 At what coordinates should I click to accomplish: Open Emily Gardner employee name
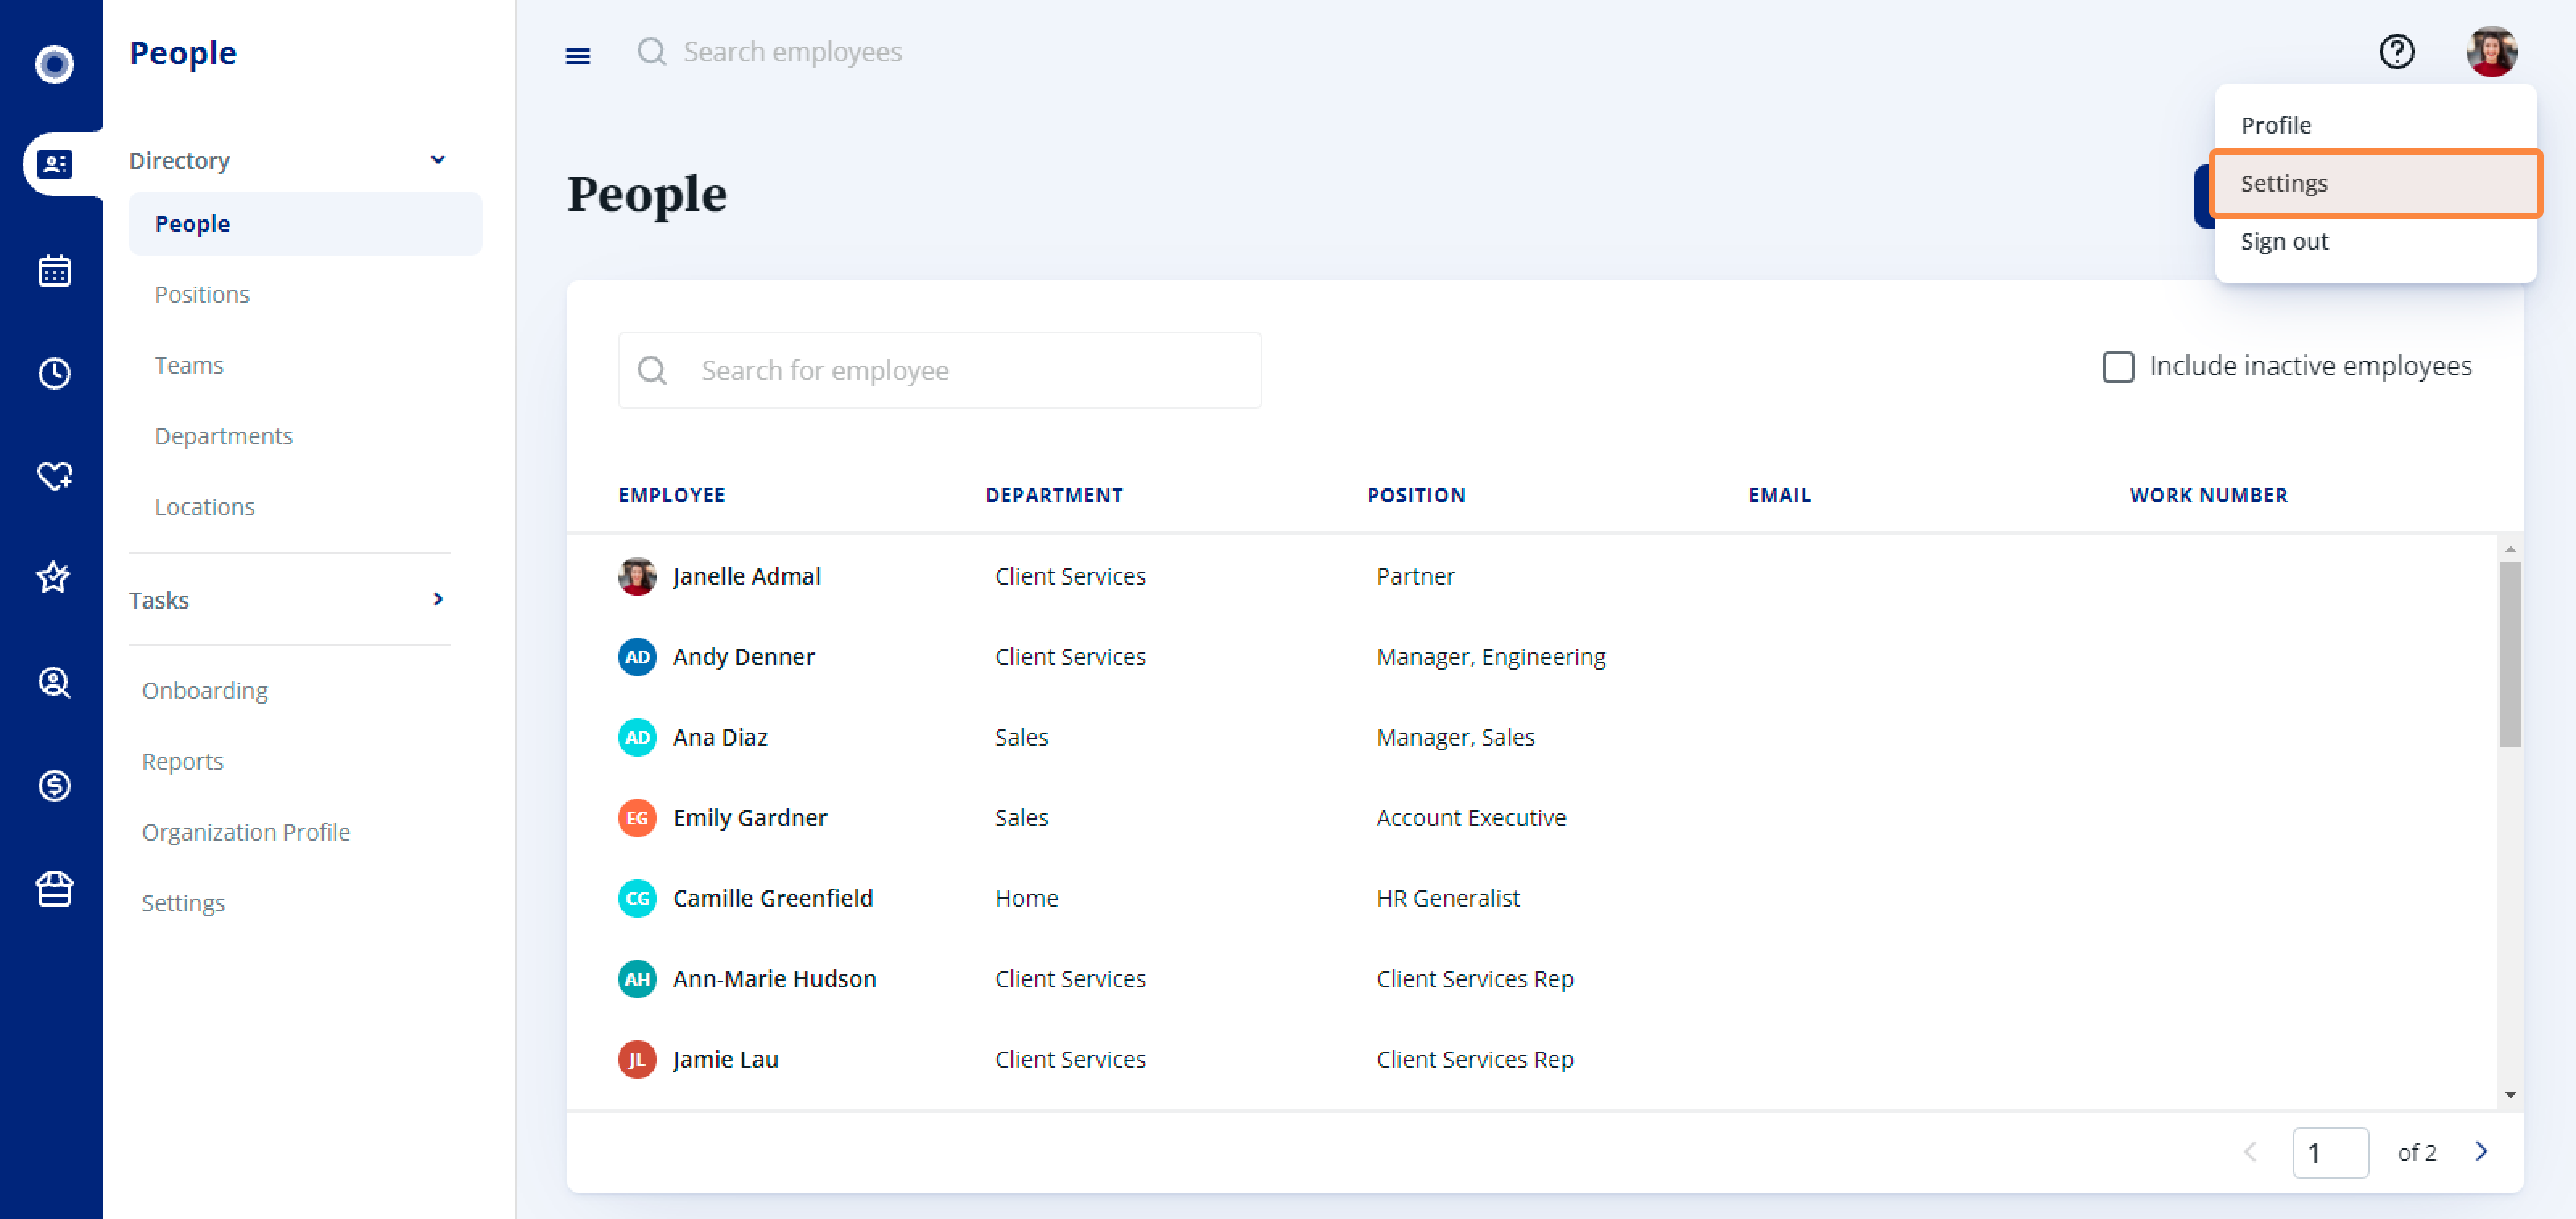(x=750, y=818)
